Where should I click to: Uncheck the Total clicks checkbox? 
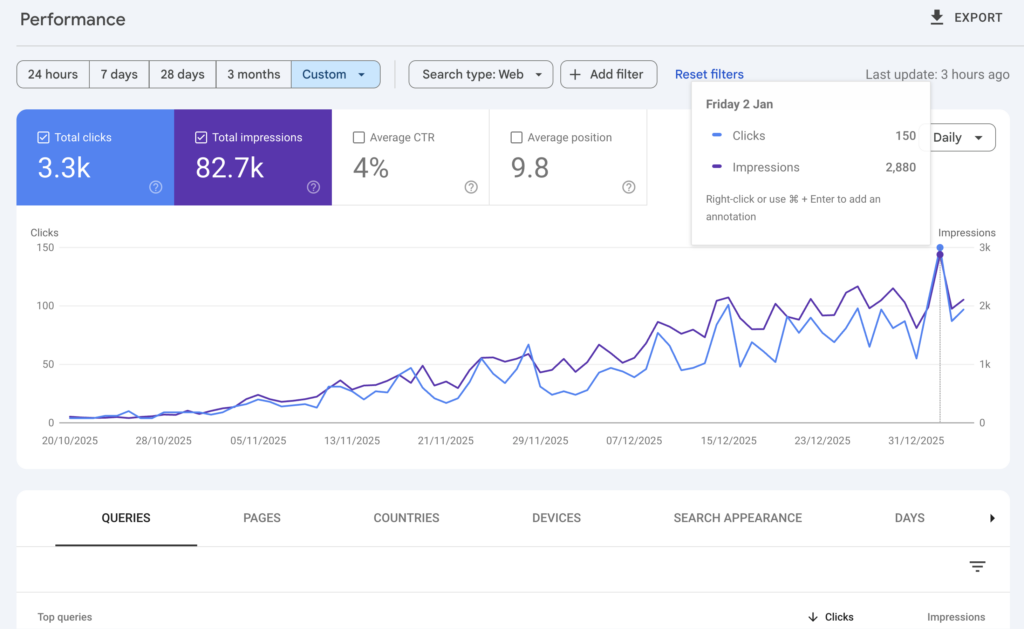tap(43, 138)
